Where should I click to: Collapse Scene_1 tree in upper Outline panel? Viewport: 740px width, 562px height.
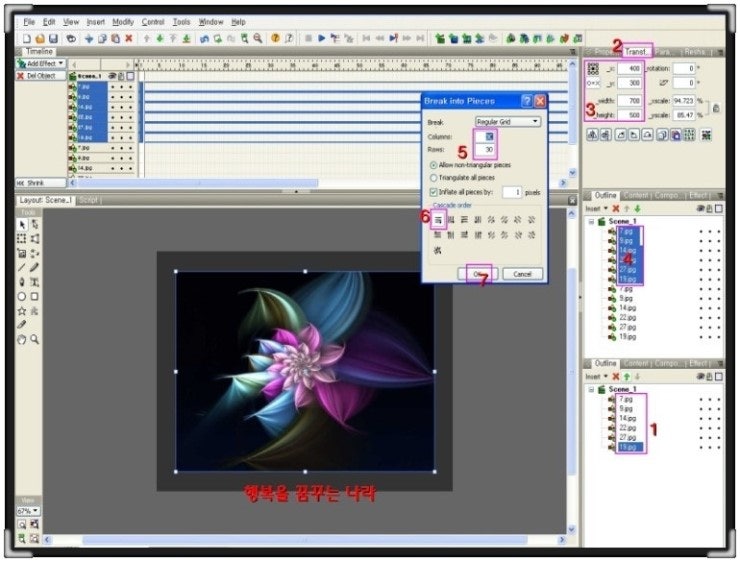click(x=591, y=221)
